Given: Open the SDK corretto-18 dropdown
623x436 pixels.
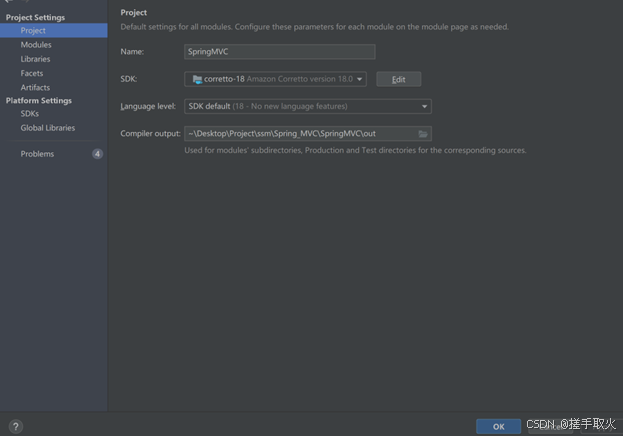Looking at the screenshot, I should coord(275,79).
